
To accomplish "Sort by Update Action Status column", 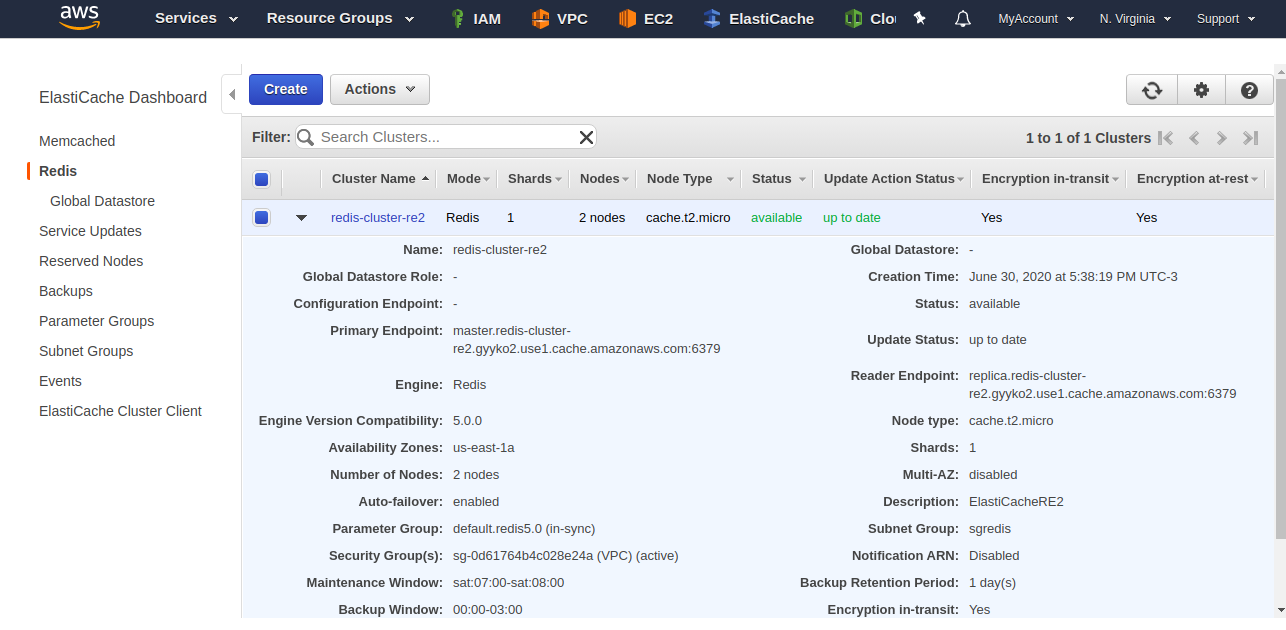I will (893, 179).
